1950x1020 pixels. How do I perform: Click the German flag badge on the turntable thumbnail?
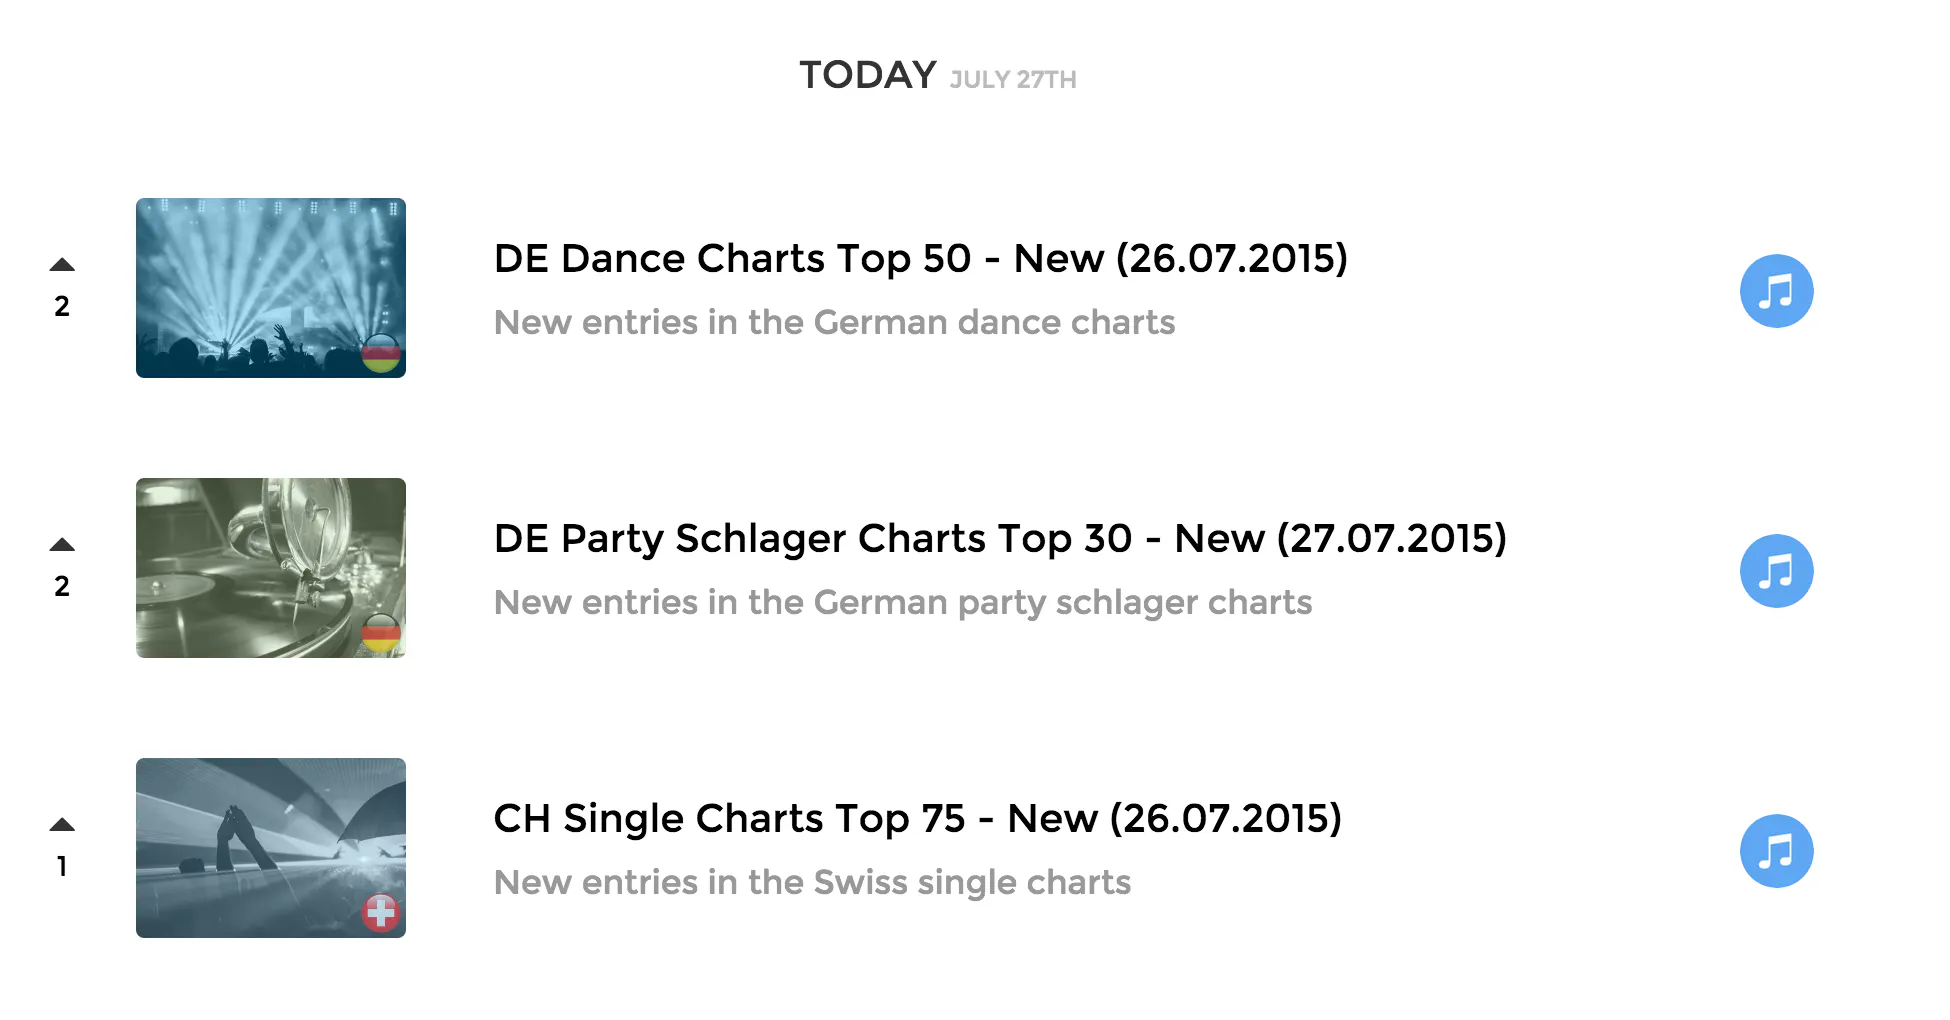pyautogui.click(x=381, y=633)
